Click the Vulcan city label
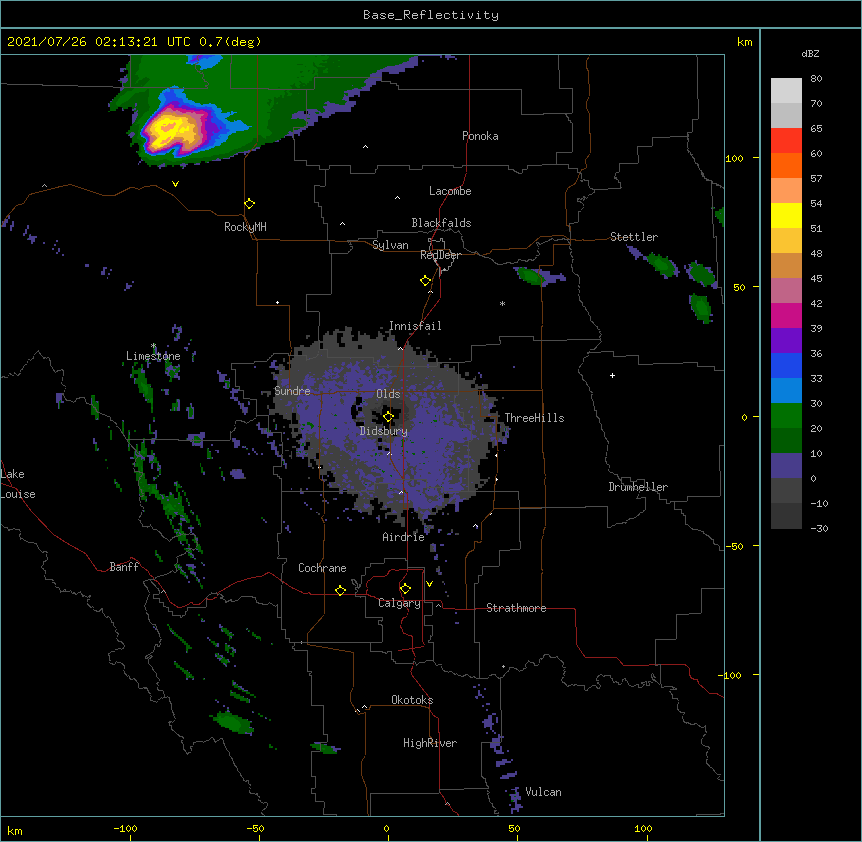 tap(543, 792)
